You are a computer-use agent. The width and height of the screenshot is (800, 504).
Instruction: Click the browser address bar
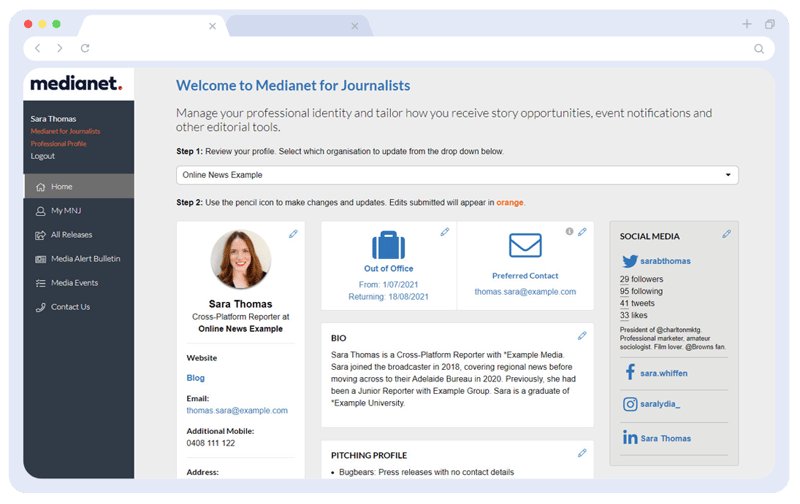(x=398, y=48)
